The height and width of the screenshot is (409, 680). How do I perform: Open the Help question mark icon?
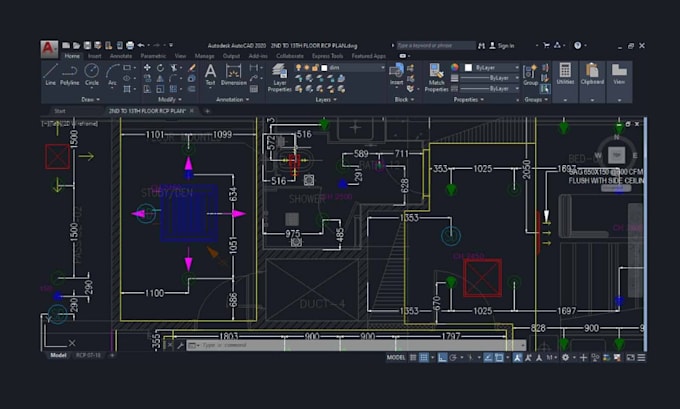point(577,45)
